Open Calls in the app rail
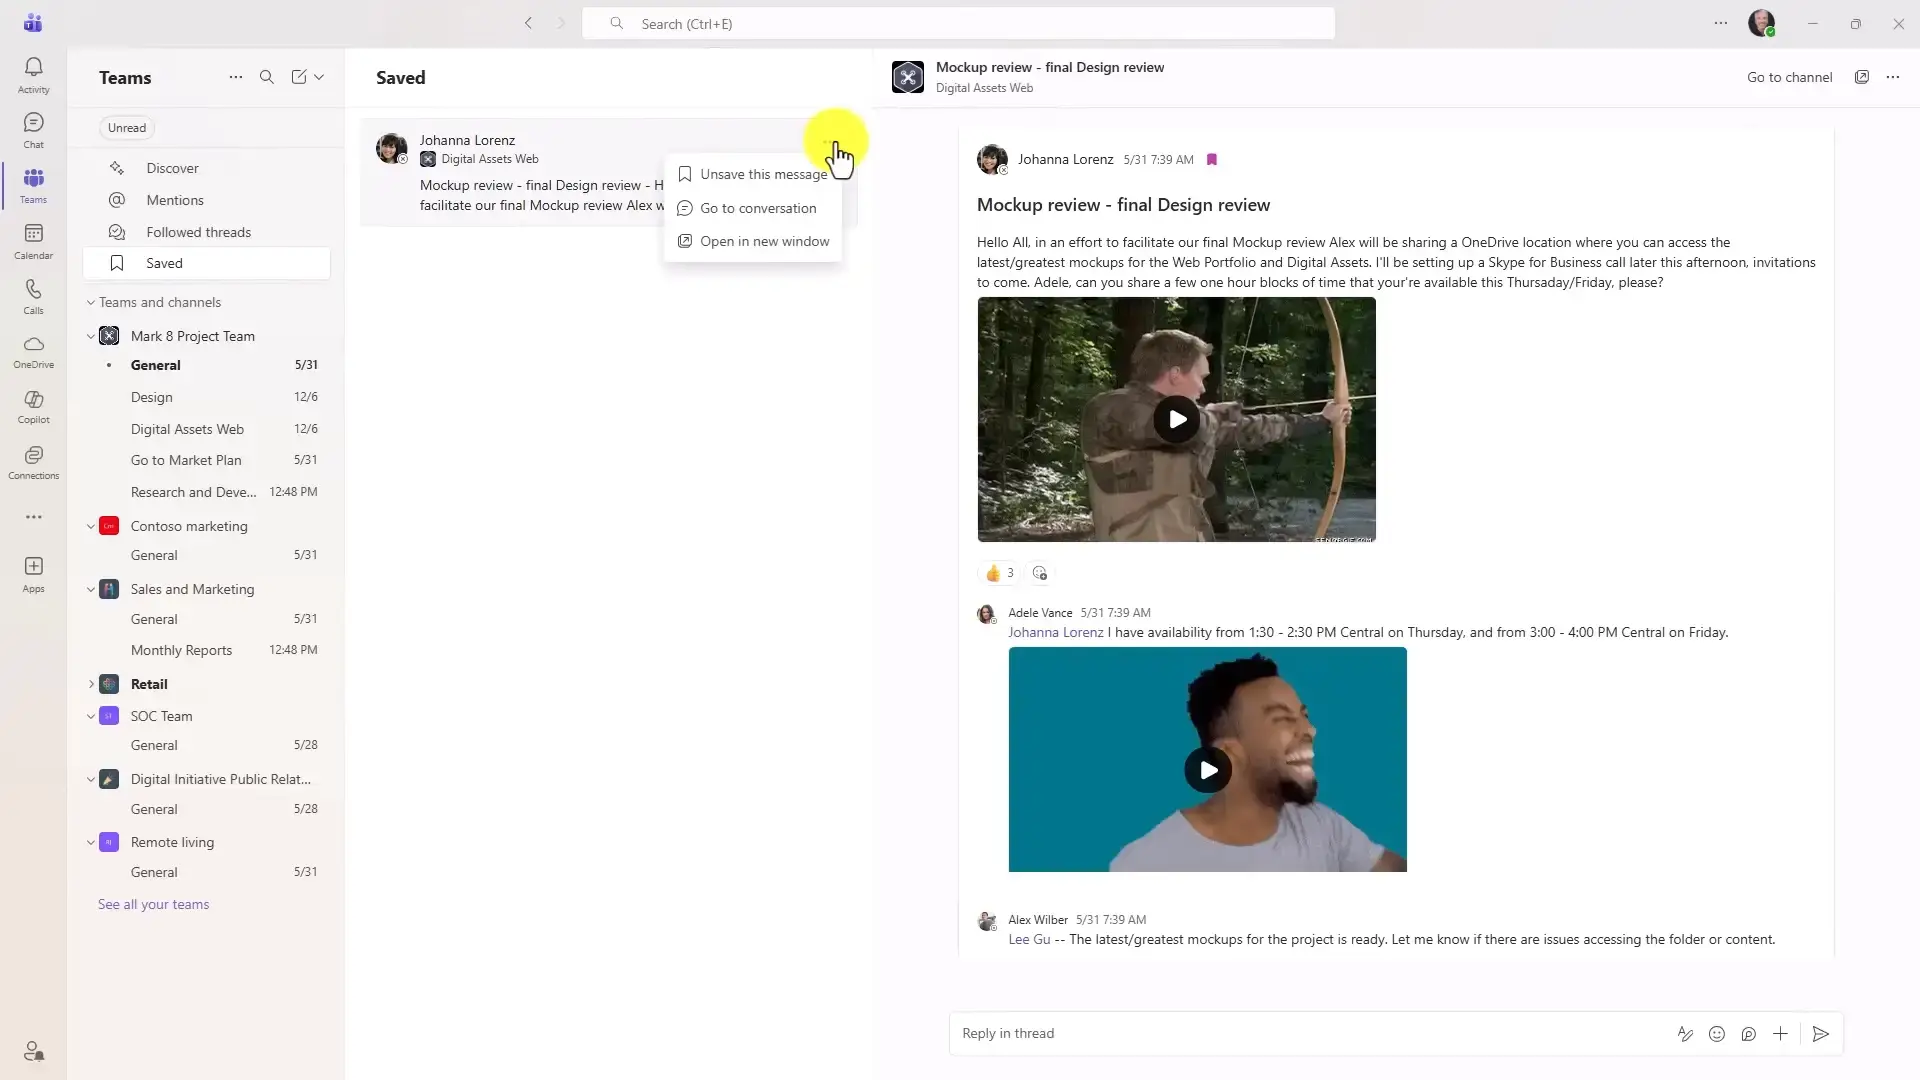 coord(33,296)
